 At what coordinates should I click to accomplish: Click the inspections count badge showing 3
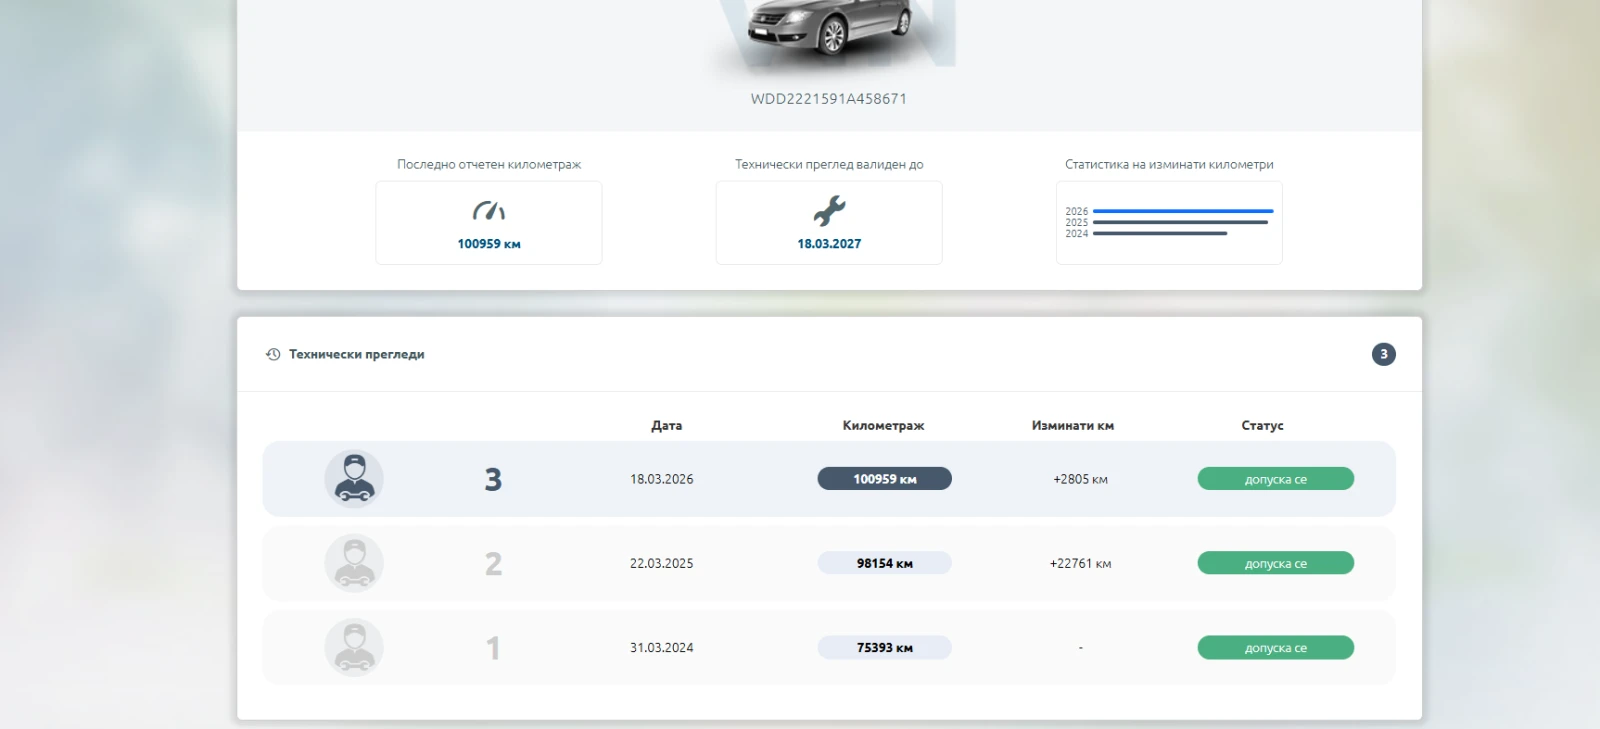1384,354
